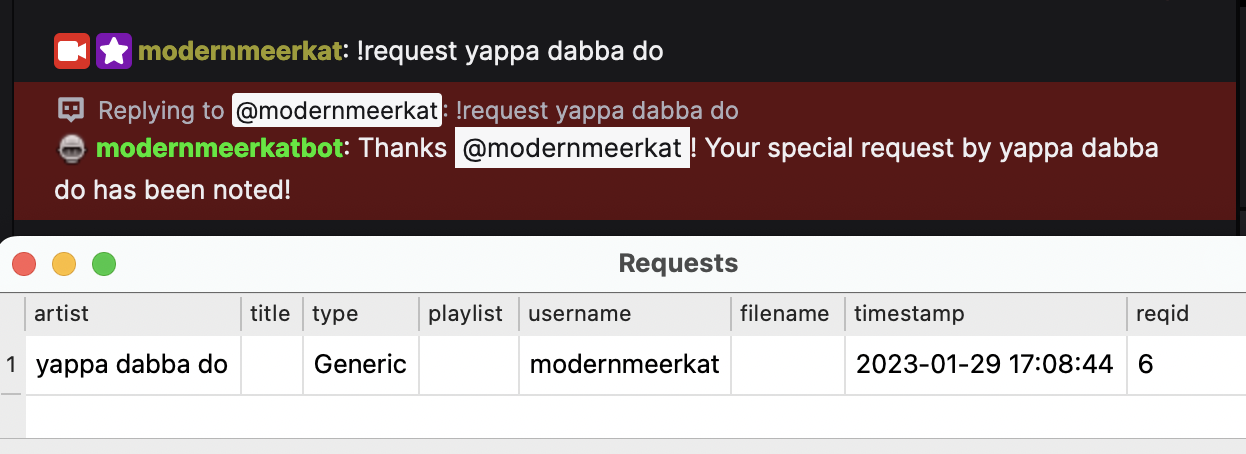Sort by the filename column header
This screenshot has height=454, width=1246.
786,314
